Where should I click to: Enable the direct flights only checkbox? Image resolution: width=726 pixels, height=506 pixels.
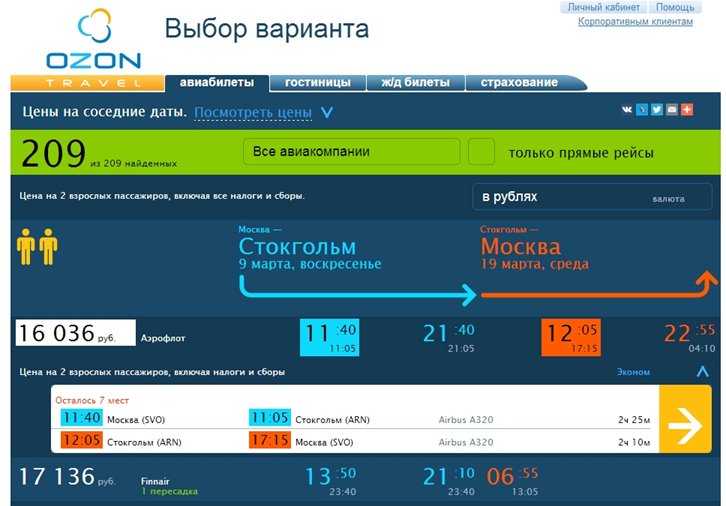(x=481, y=151)
